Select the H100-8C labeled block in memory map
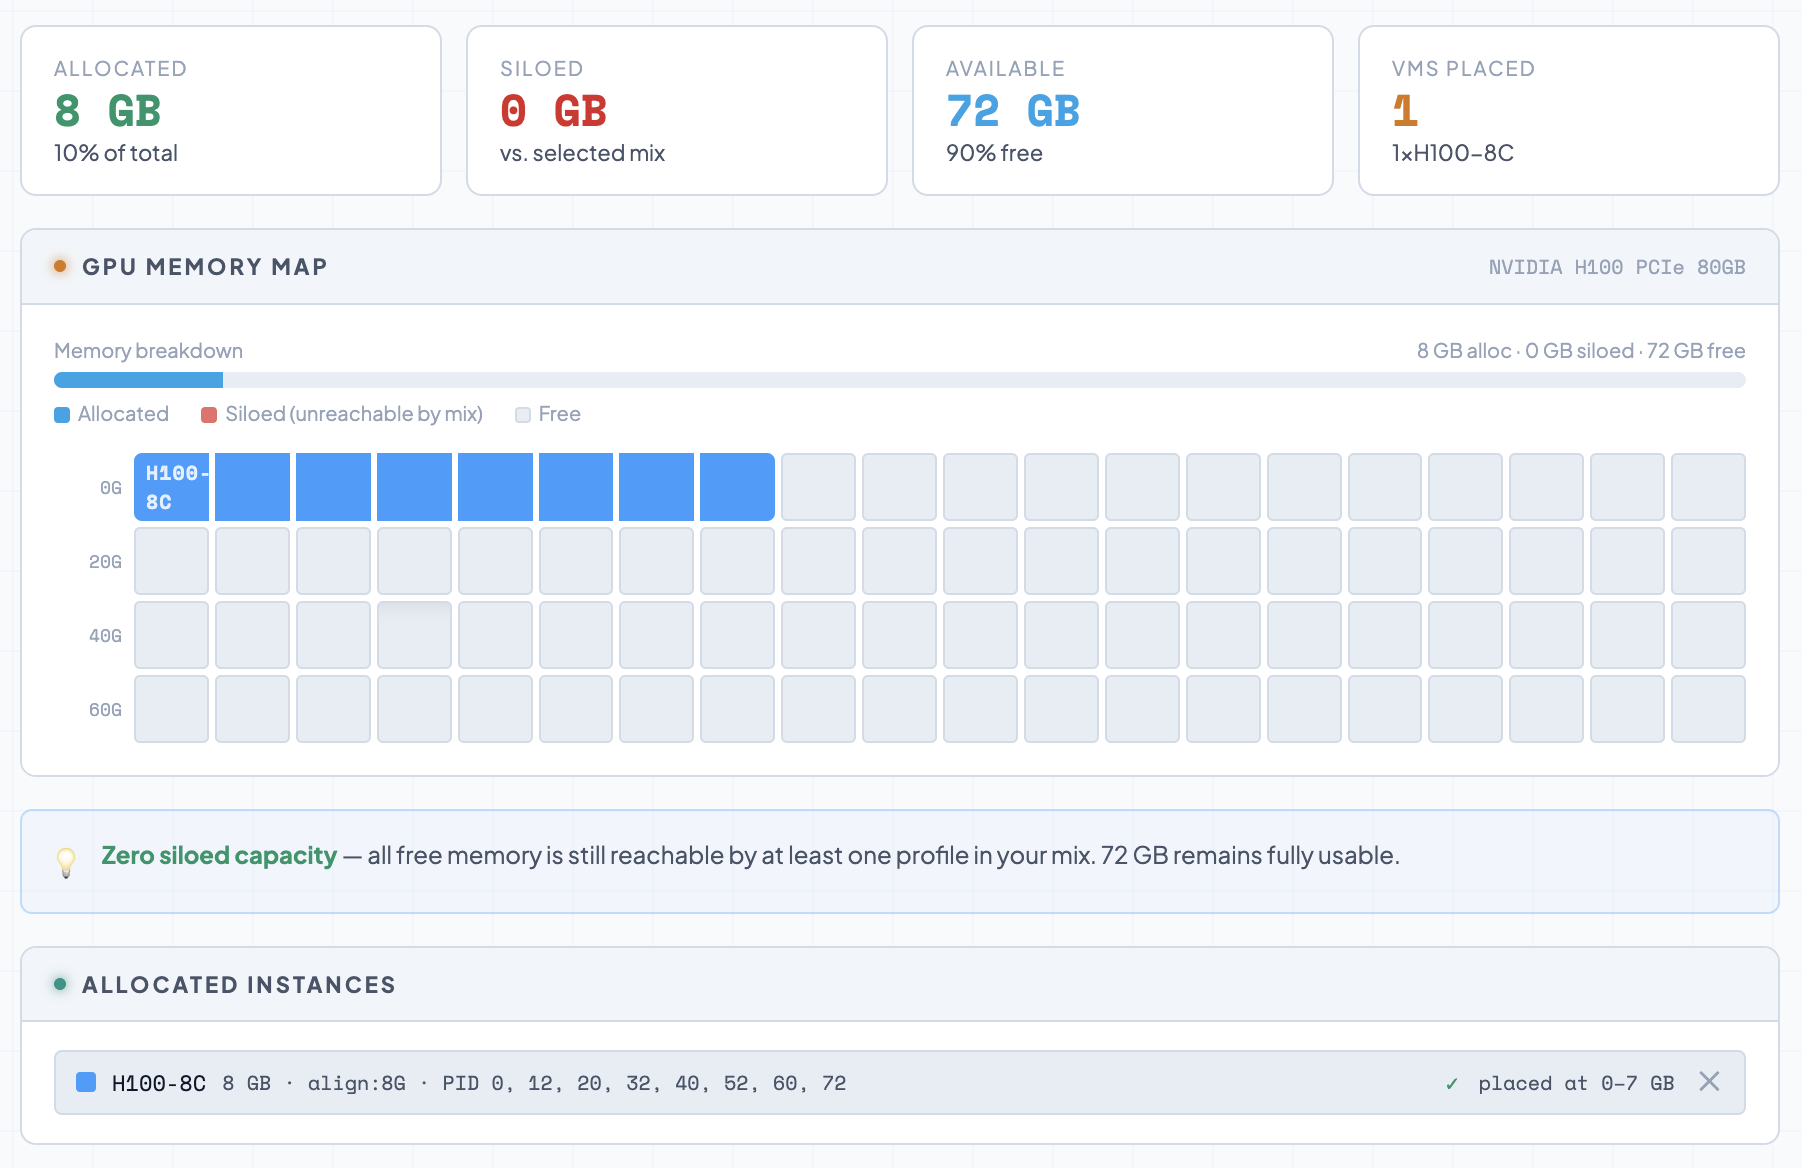Viewport: 1802px width, 1168px height. pyautogui.click(x=172, y=487)
